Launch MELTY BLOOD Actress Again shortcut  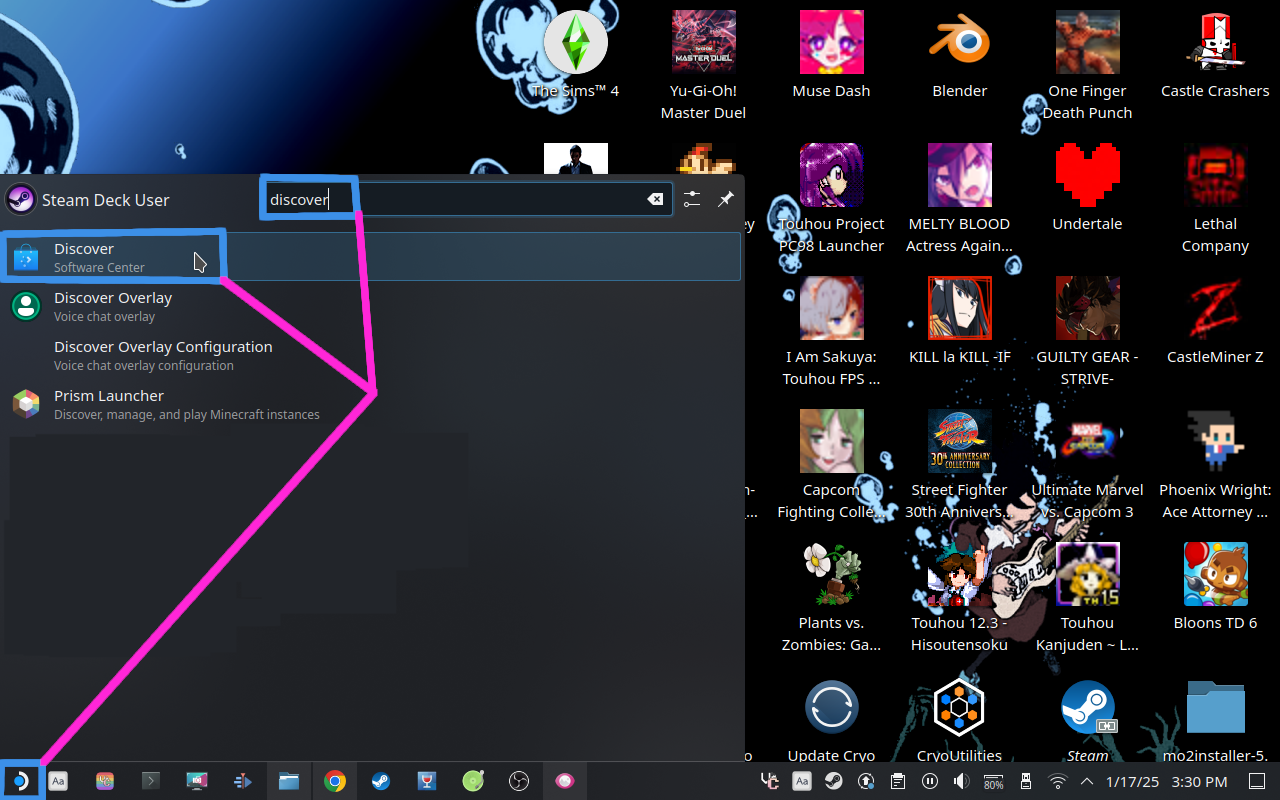tap(960, 199)
